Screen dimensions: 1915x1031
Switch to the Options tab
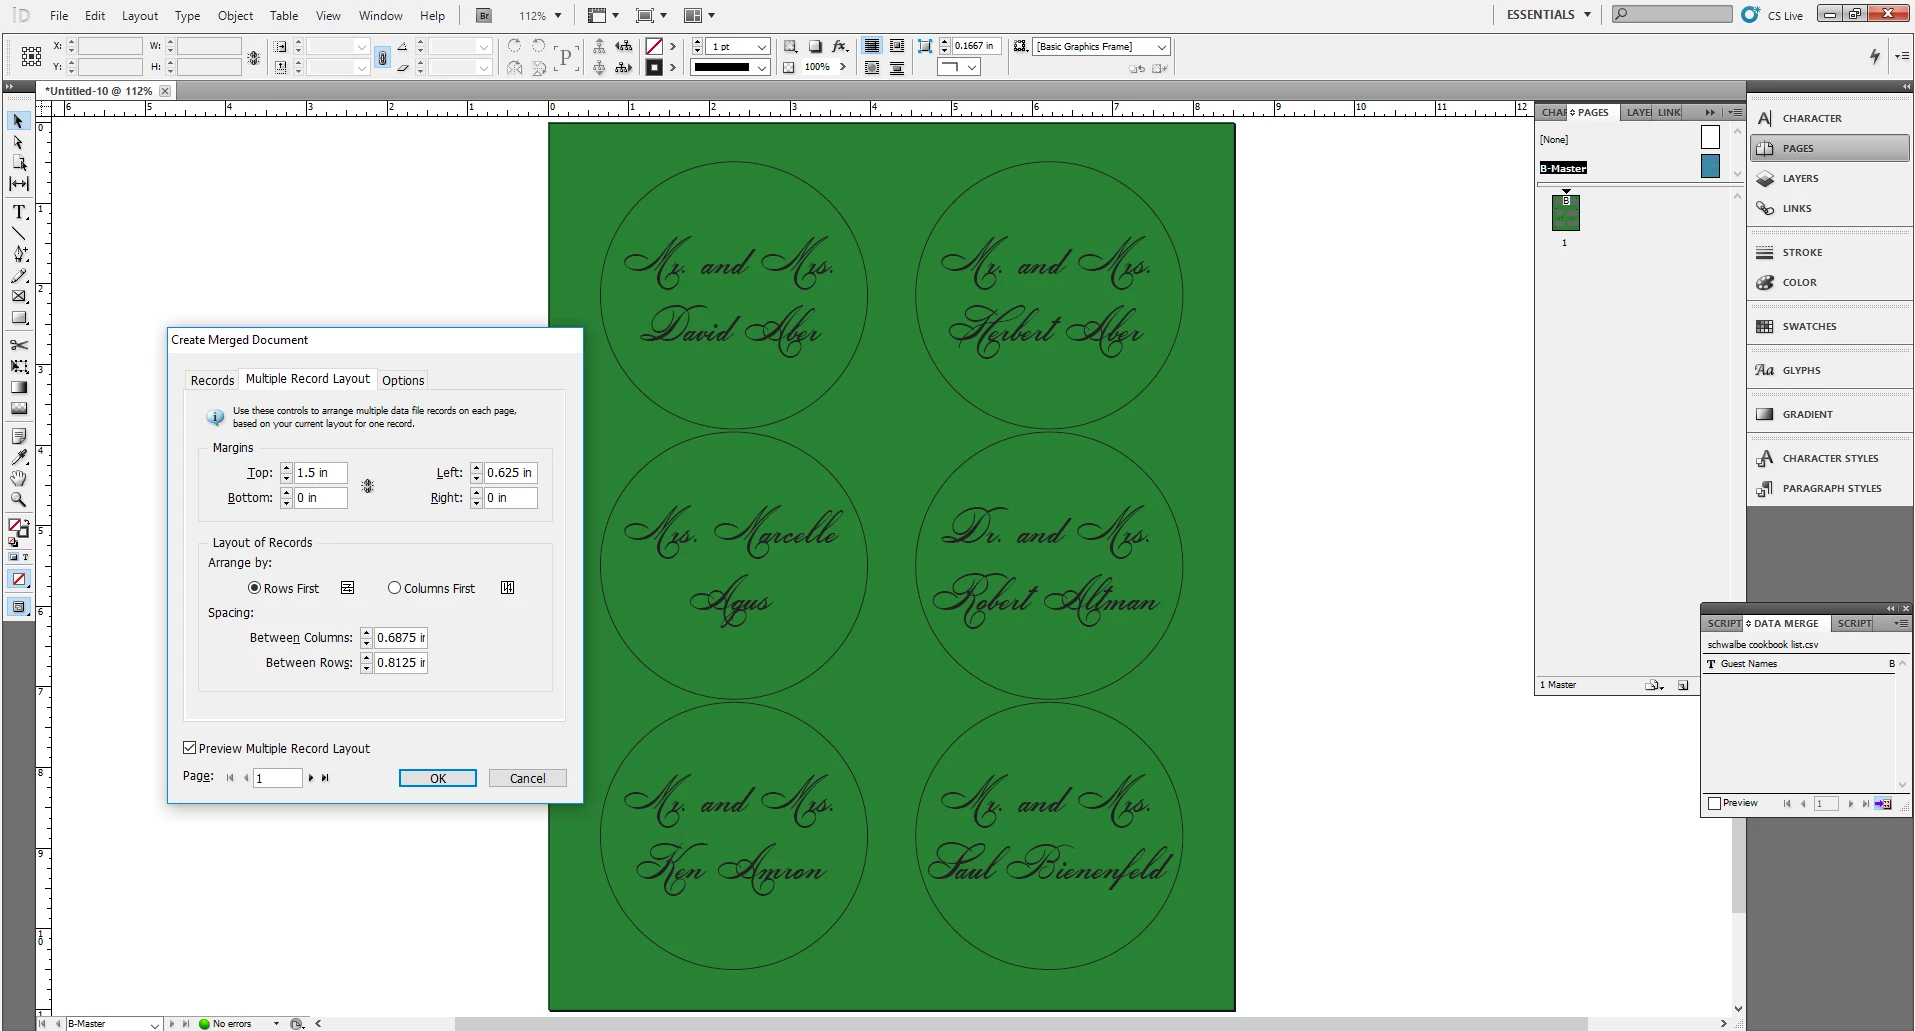(x=403, y=380)
